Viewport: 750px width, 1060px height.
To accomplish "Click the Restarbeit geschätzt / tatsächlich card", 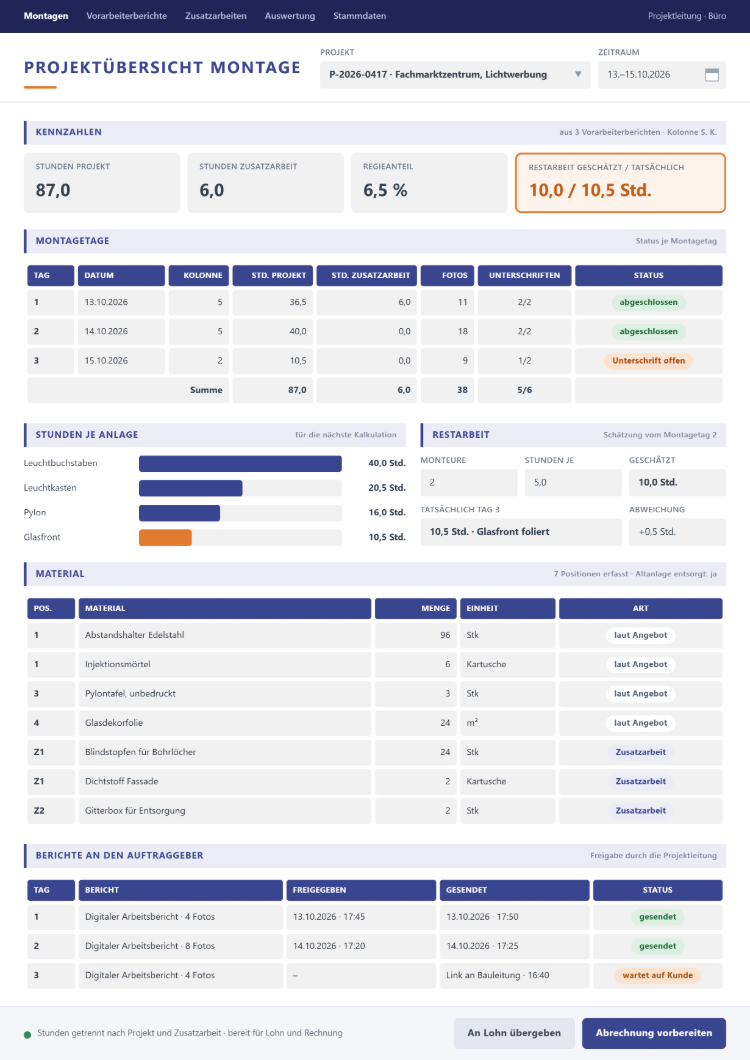I will tap(620, 183).
